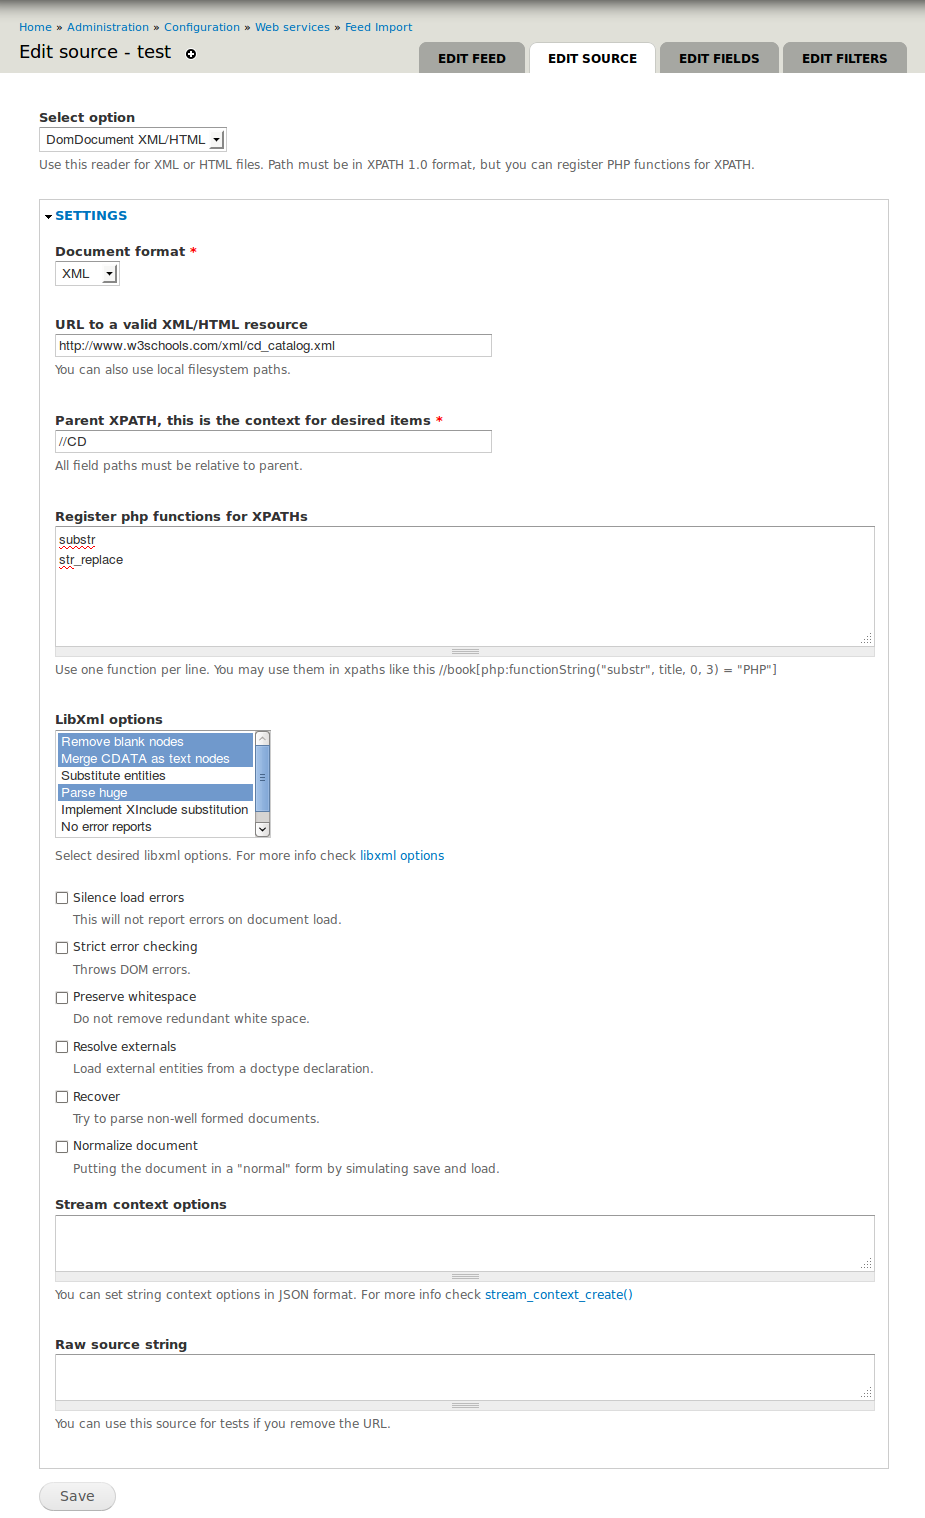Collapse the Settings fieldset triangle

(x=48, y=216)
